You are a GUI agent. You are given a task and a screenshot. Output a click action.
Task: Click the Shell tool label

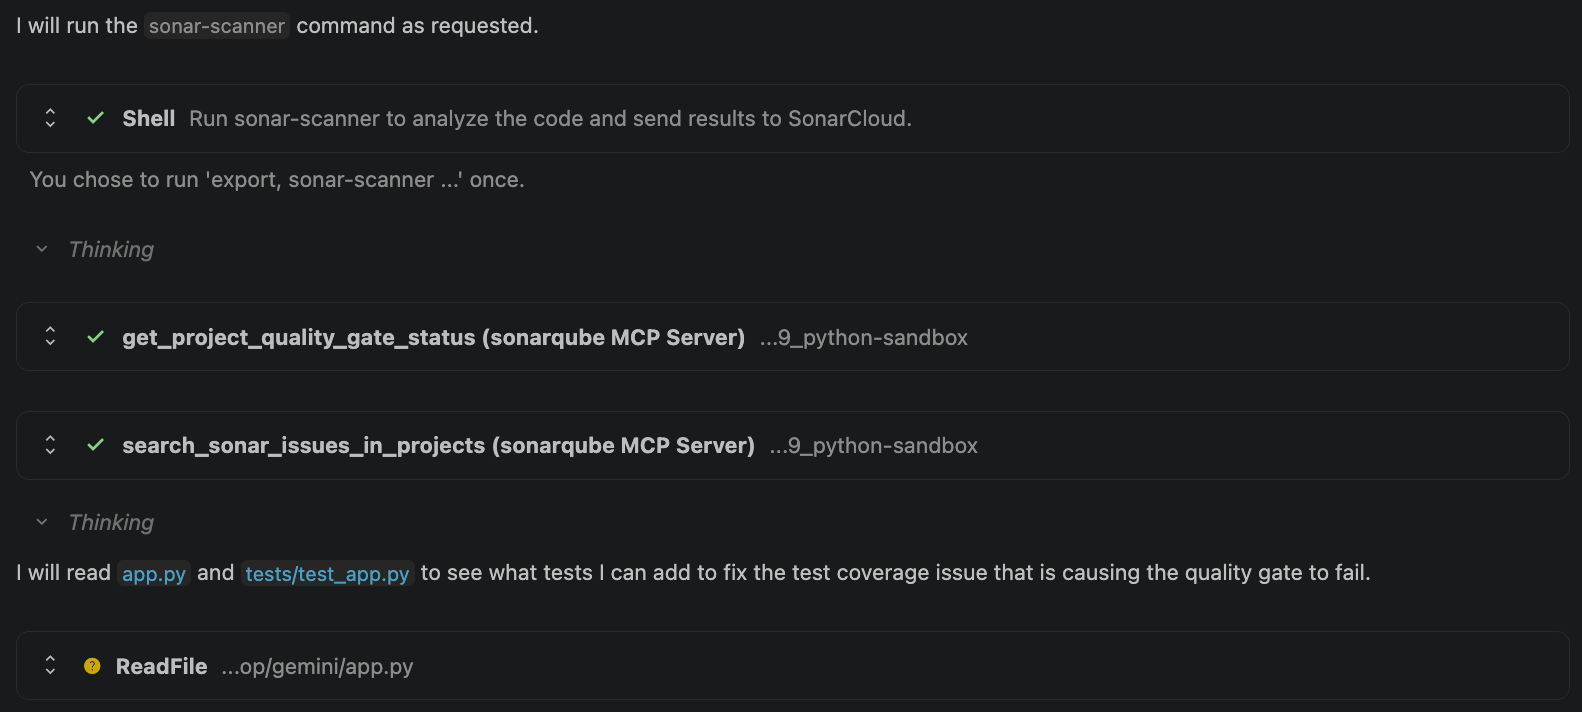click(148, 118)
